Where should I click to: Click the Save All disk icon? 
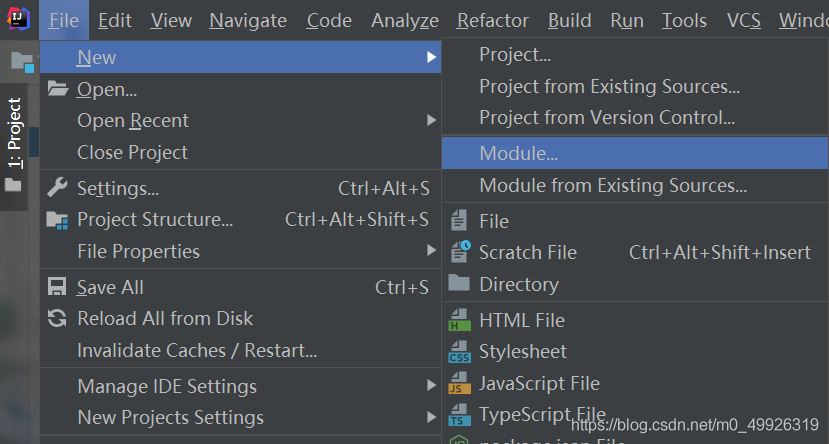tap(58, 287)
